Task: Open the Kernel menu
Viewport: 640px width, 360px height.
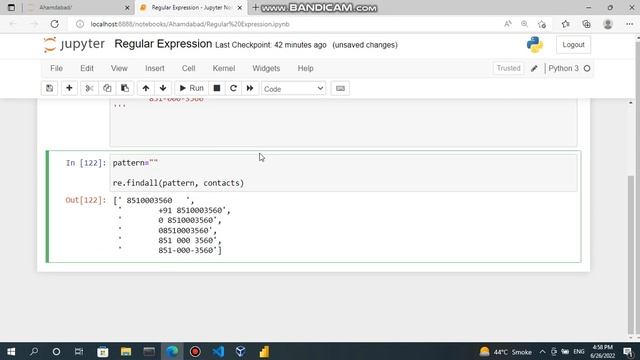Action: (224, 69)
